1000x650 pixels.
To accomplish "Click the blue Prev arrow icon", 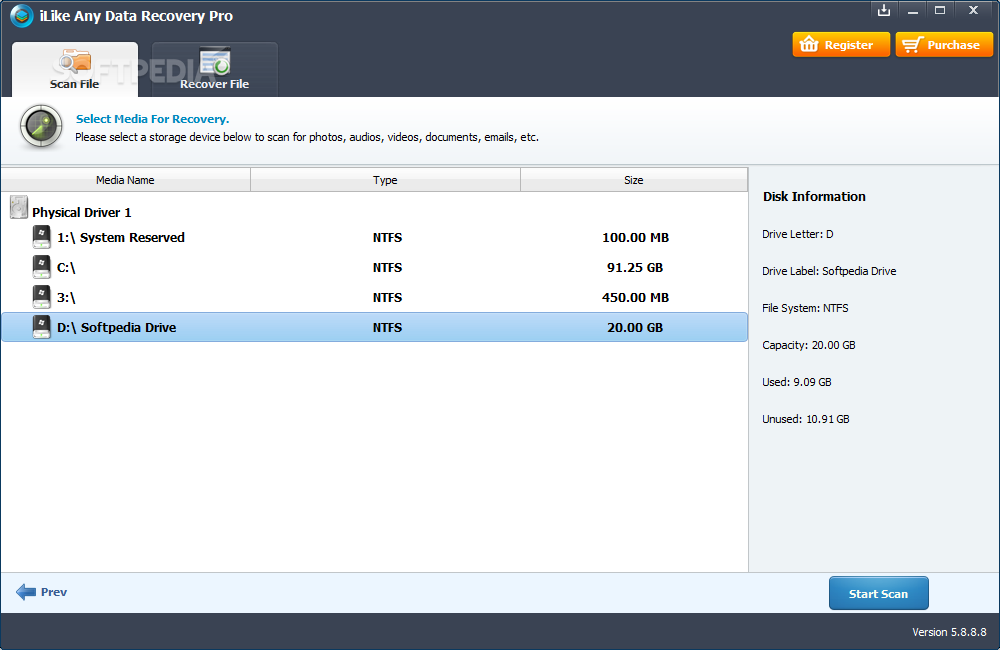I will tap(26, 592).
